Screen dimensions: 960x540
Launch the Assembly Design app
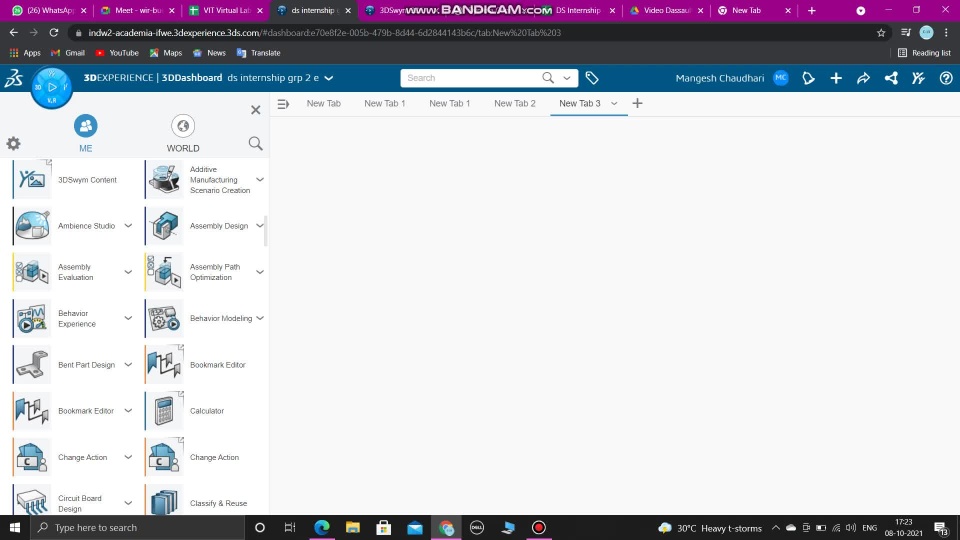pyautogui.click(x=164, y=226)
